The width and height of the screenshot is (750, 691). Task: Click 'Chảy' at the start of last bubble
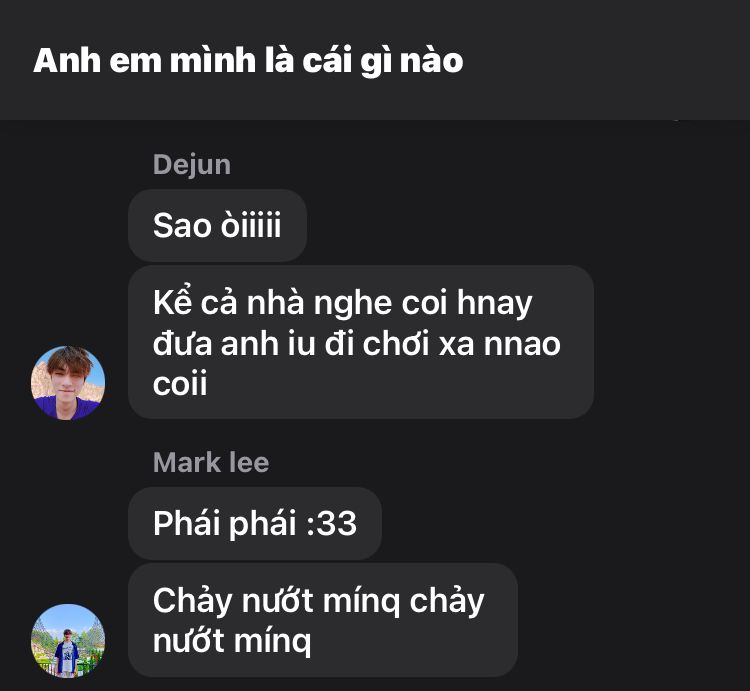coord(193,601)
